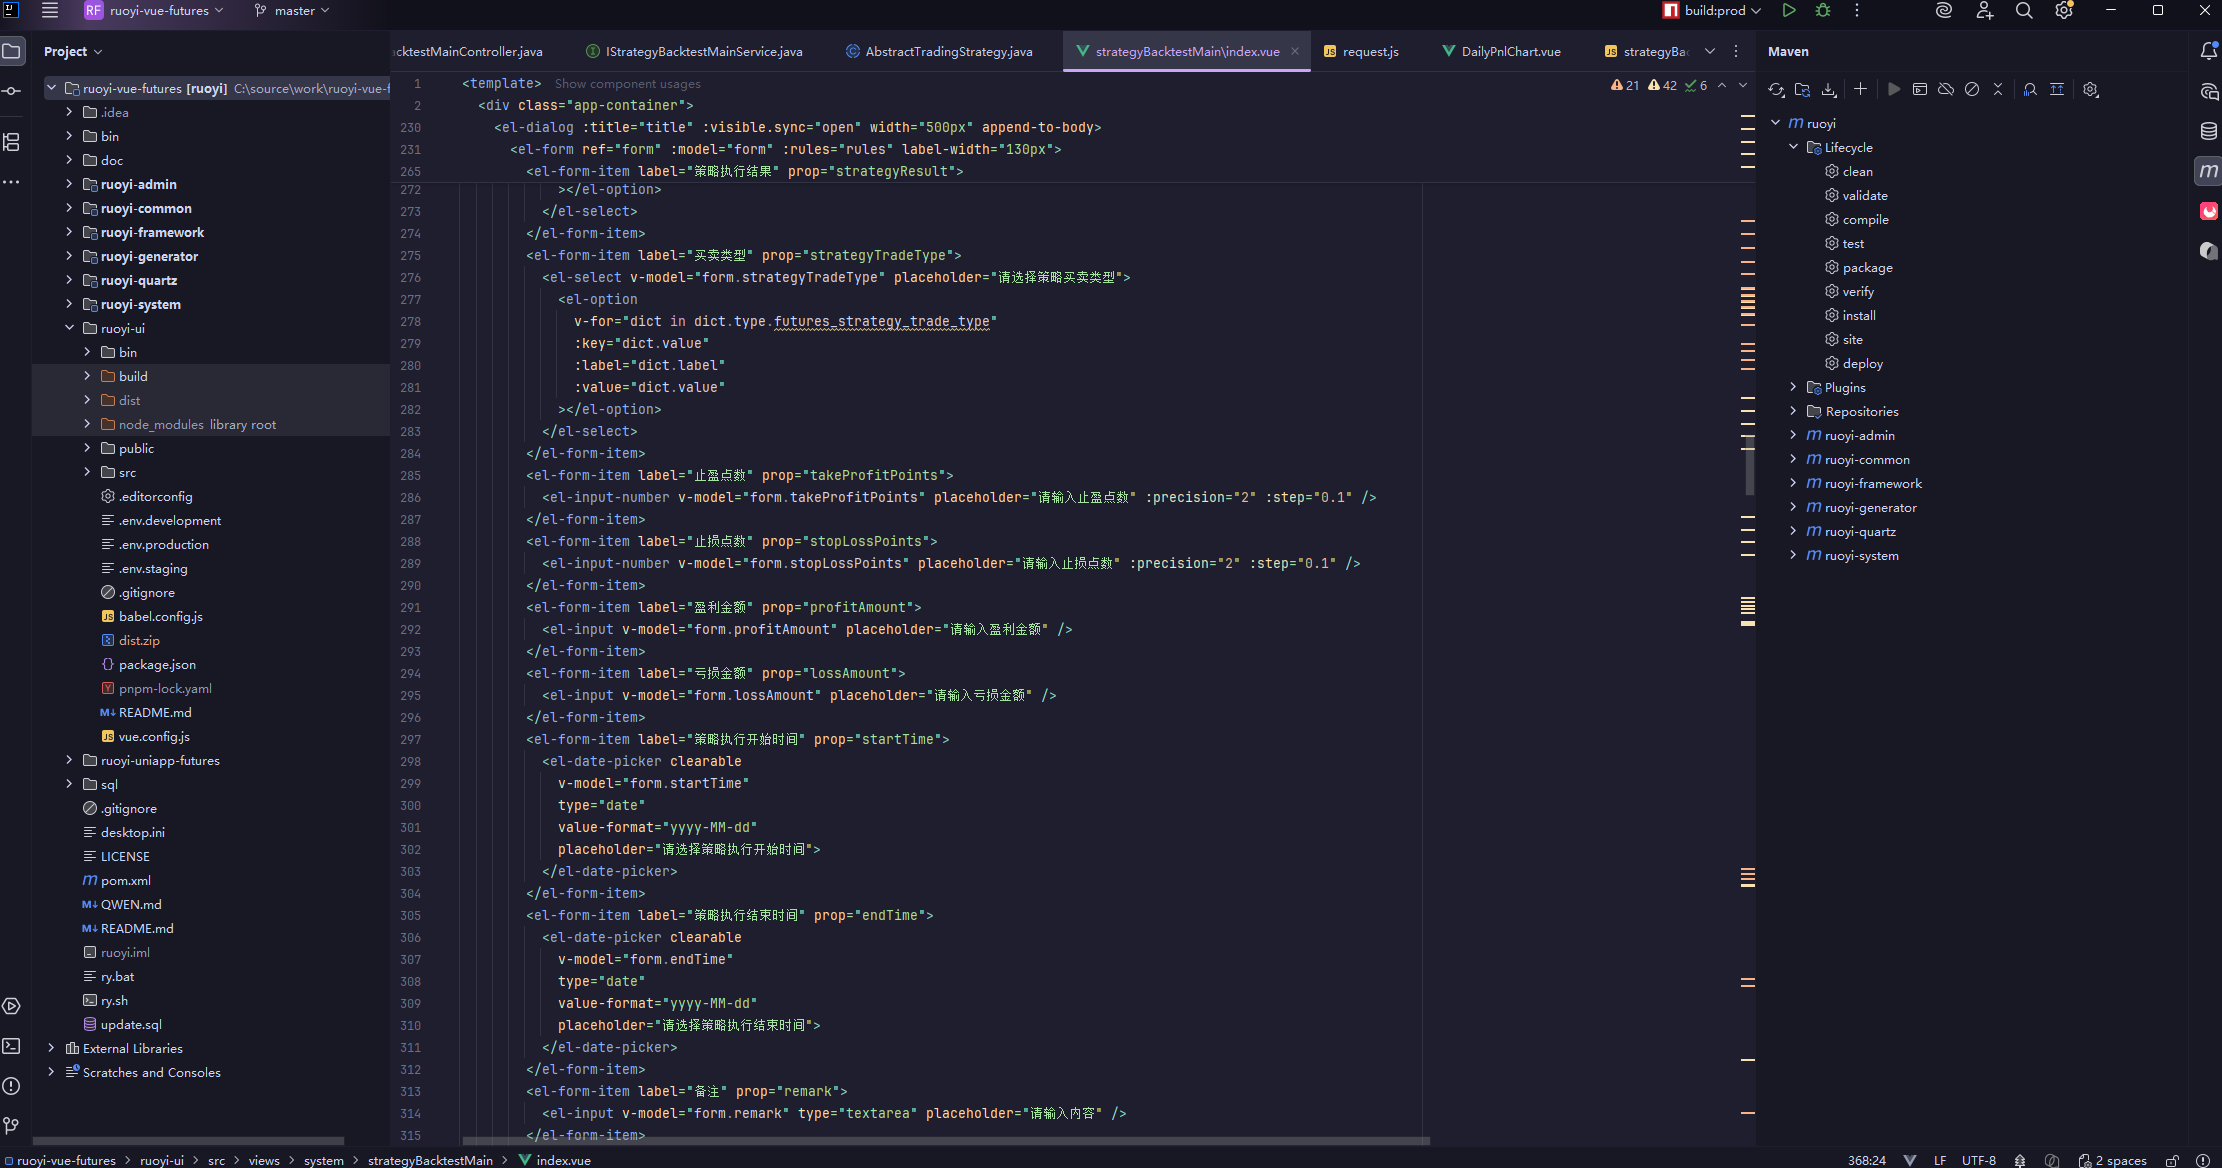The image size is (2222, 1168).
Task: Run the build:prod configuration
Action: (1789, 11)
